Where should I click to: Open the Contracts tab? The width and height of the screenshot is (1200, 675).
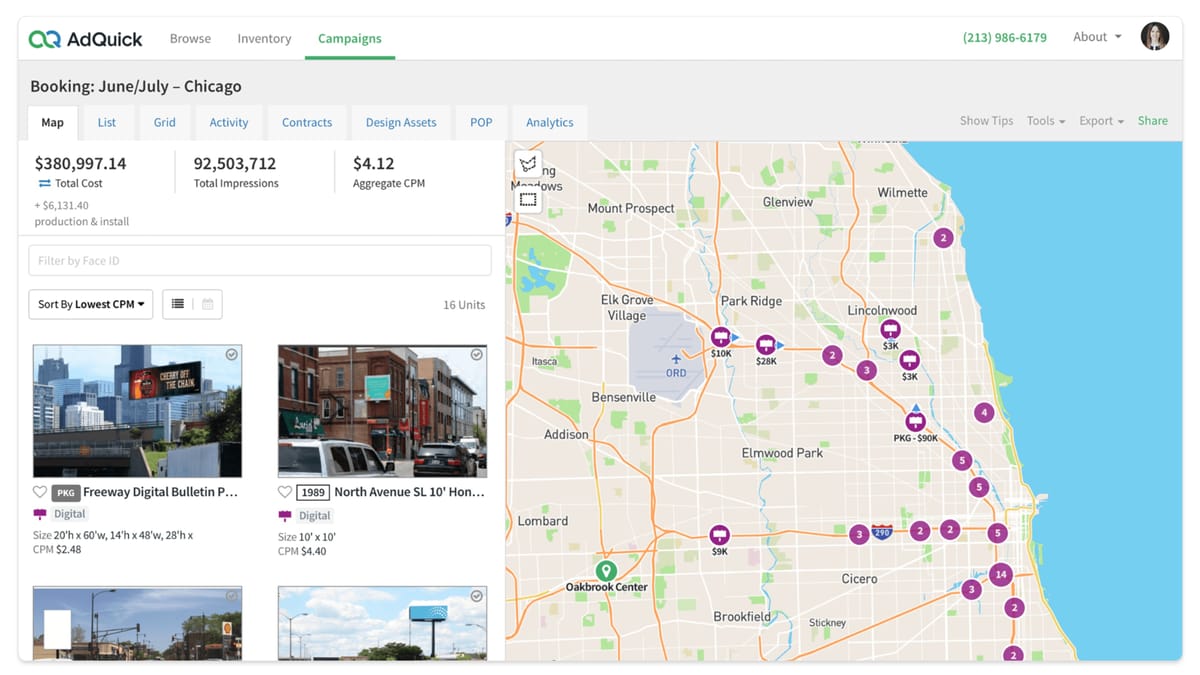(307, 123)
